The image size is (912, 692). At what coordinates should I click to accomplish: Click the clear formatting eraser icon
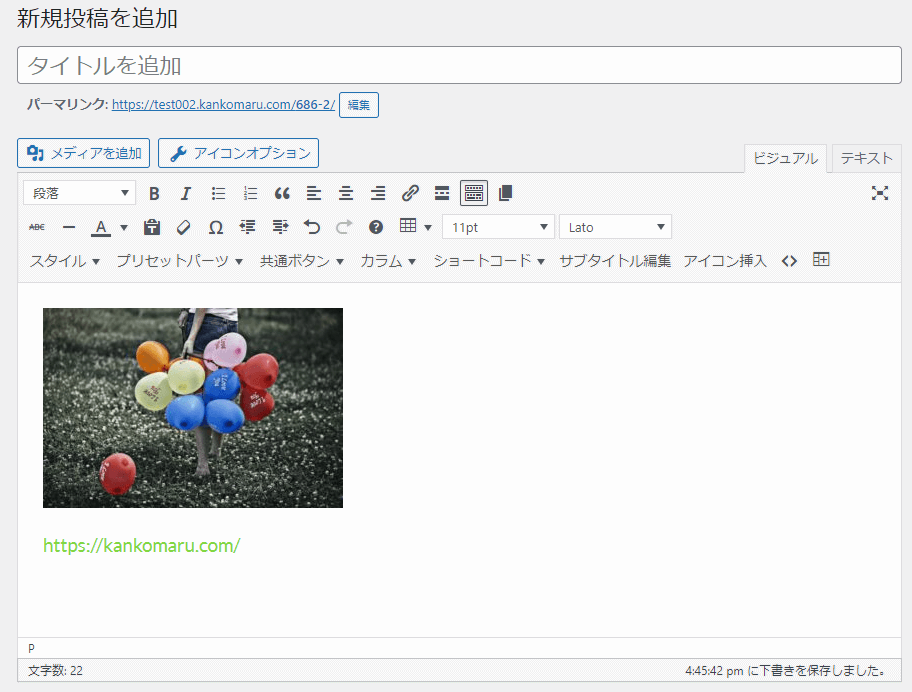(x=183, y=227)
